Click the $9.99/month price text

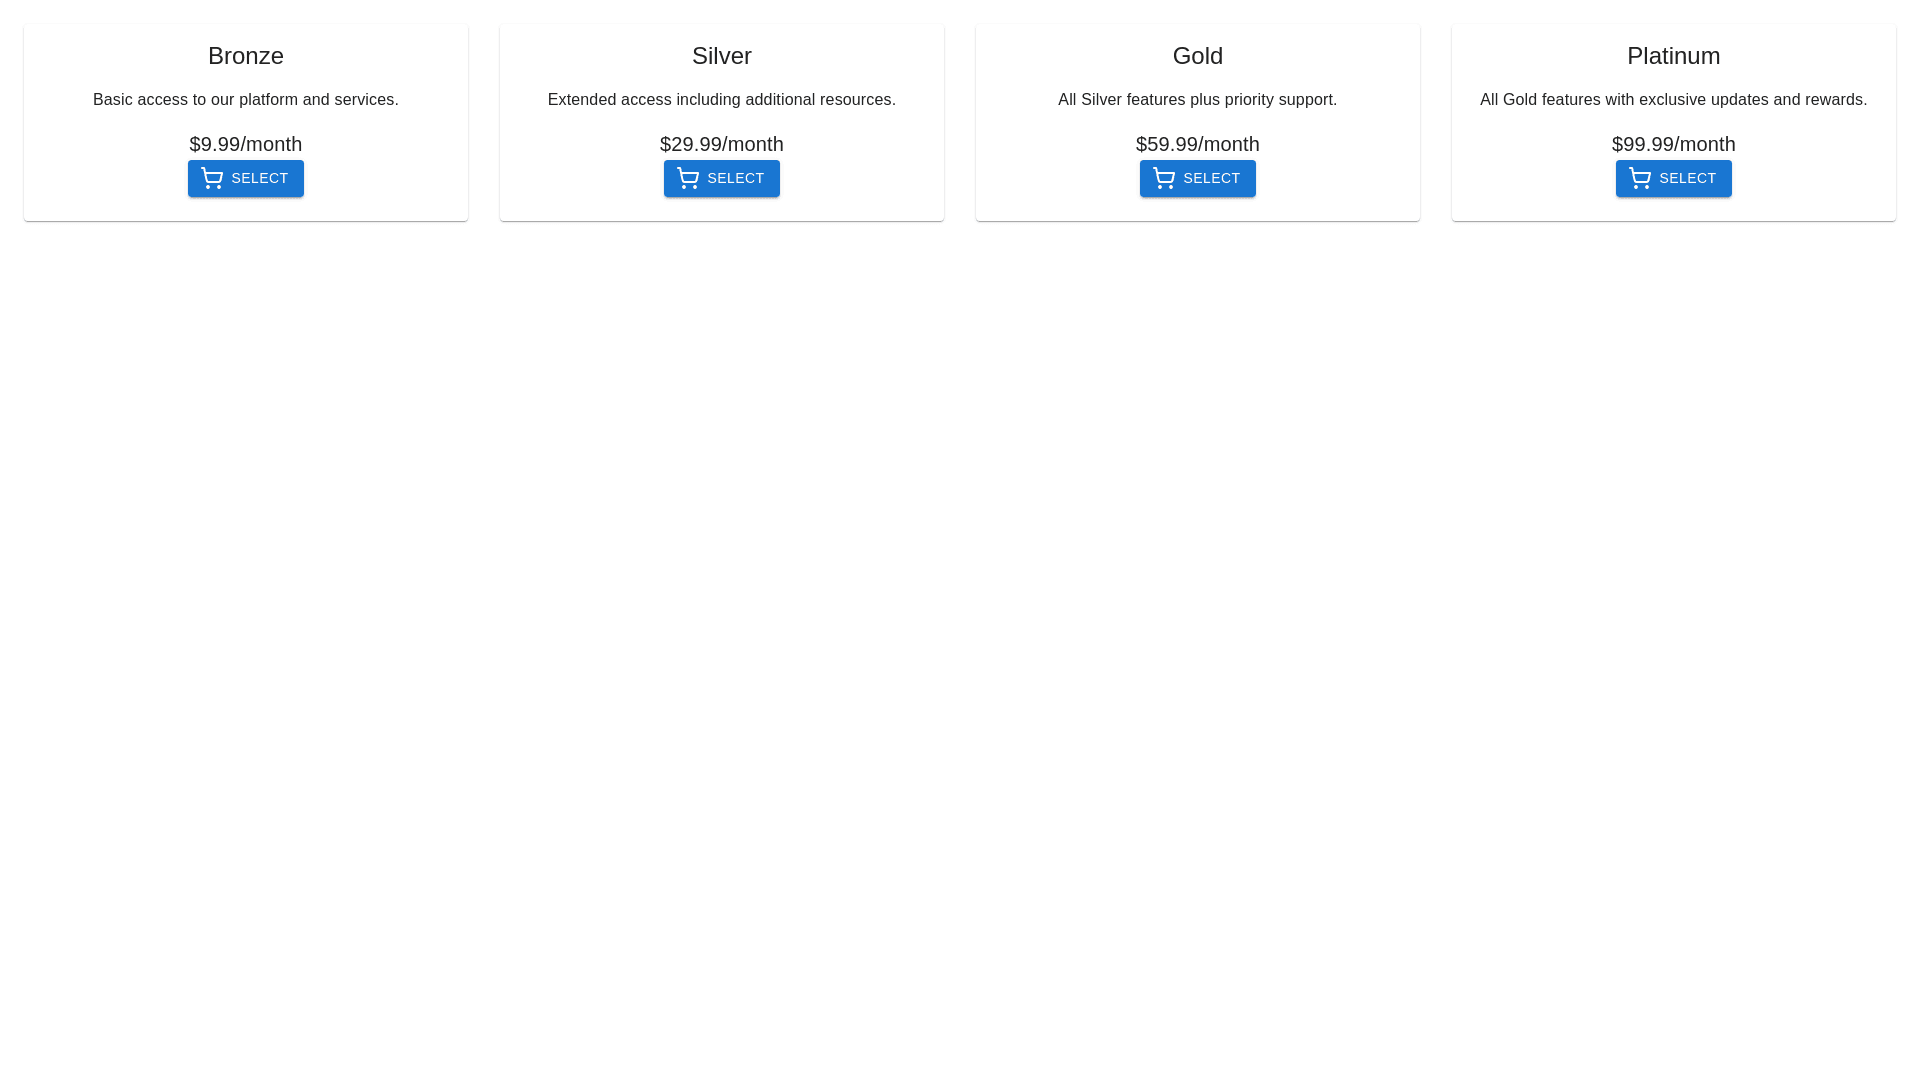(245, 144)
